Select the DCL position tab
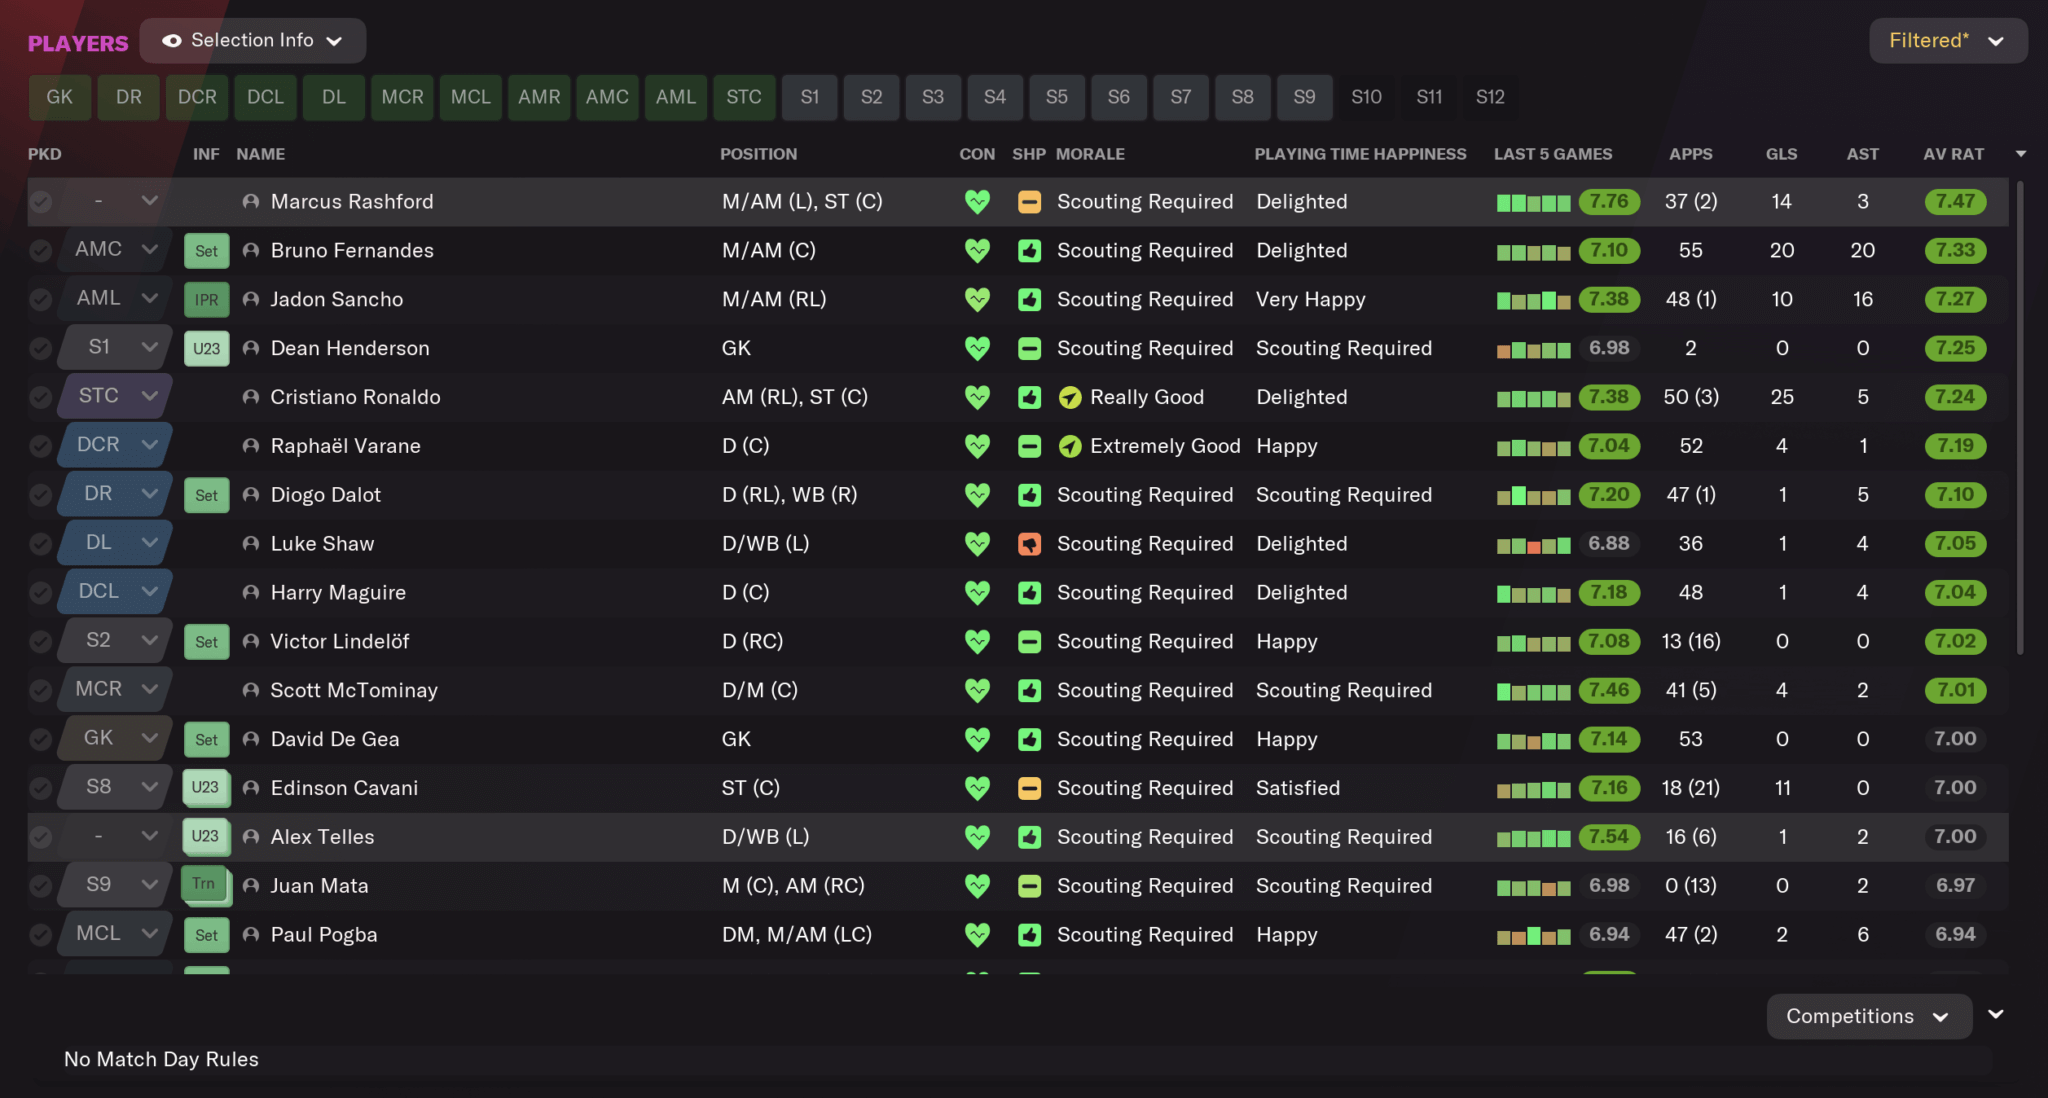This screenshot has width=2048, height=1098. [x=266, y=98]
